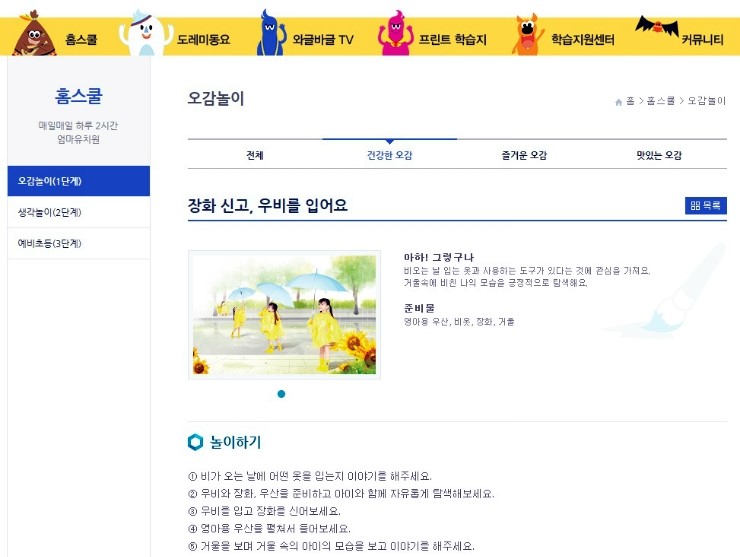Click the orange dog mascot for 학습지원센터

pos(528,34)
